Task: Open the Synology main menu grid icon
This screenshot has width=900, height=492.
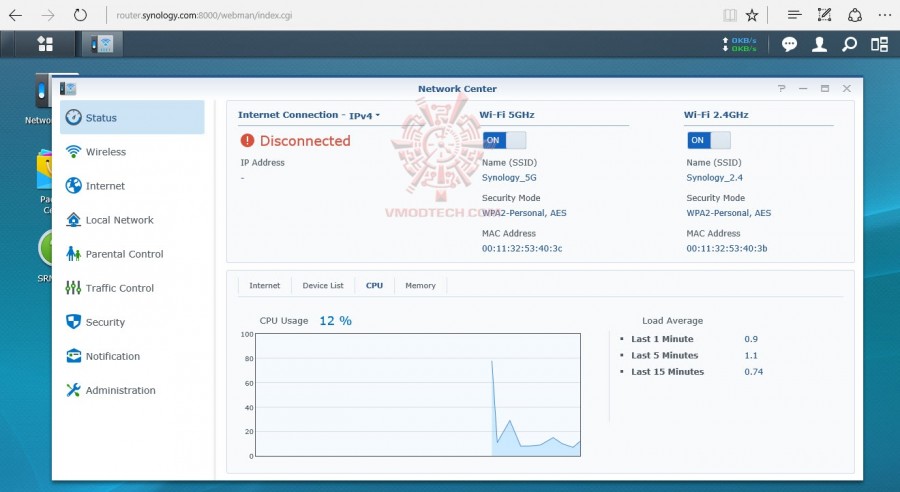Action: pyautogui.click(x=45, y=44)
